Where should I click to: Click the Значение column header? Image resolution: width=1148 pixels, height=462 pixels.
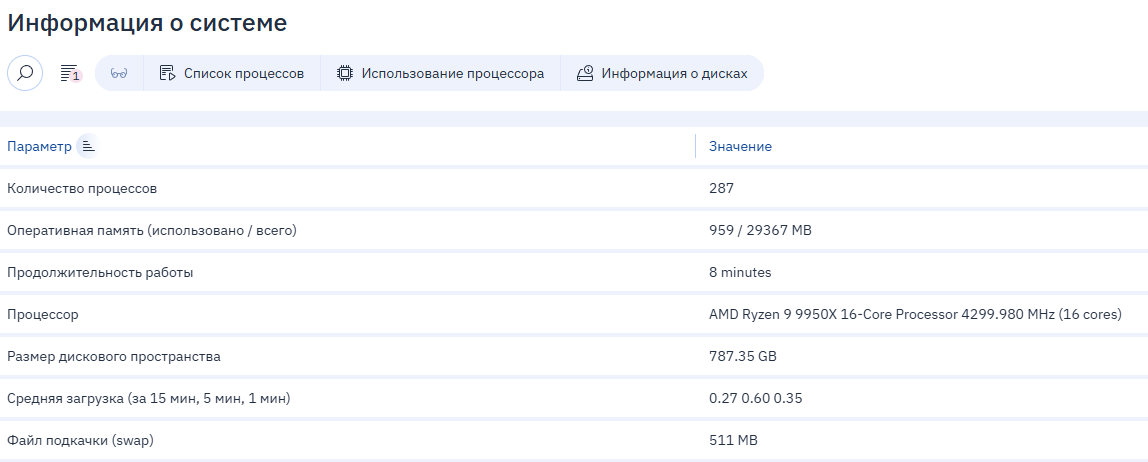pos(740,146)
